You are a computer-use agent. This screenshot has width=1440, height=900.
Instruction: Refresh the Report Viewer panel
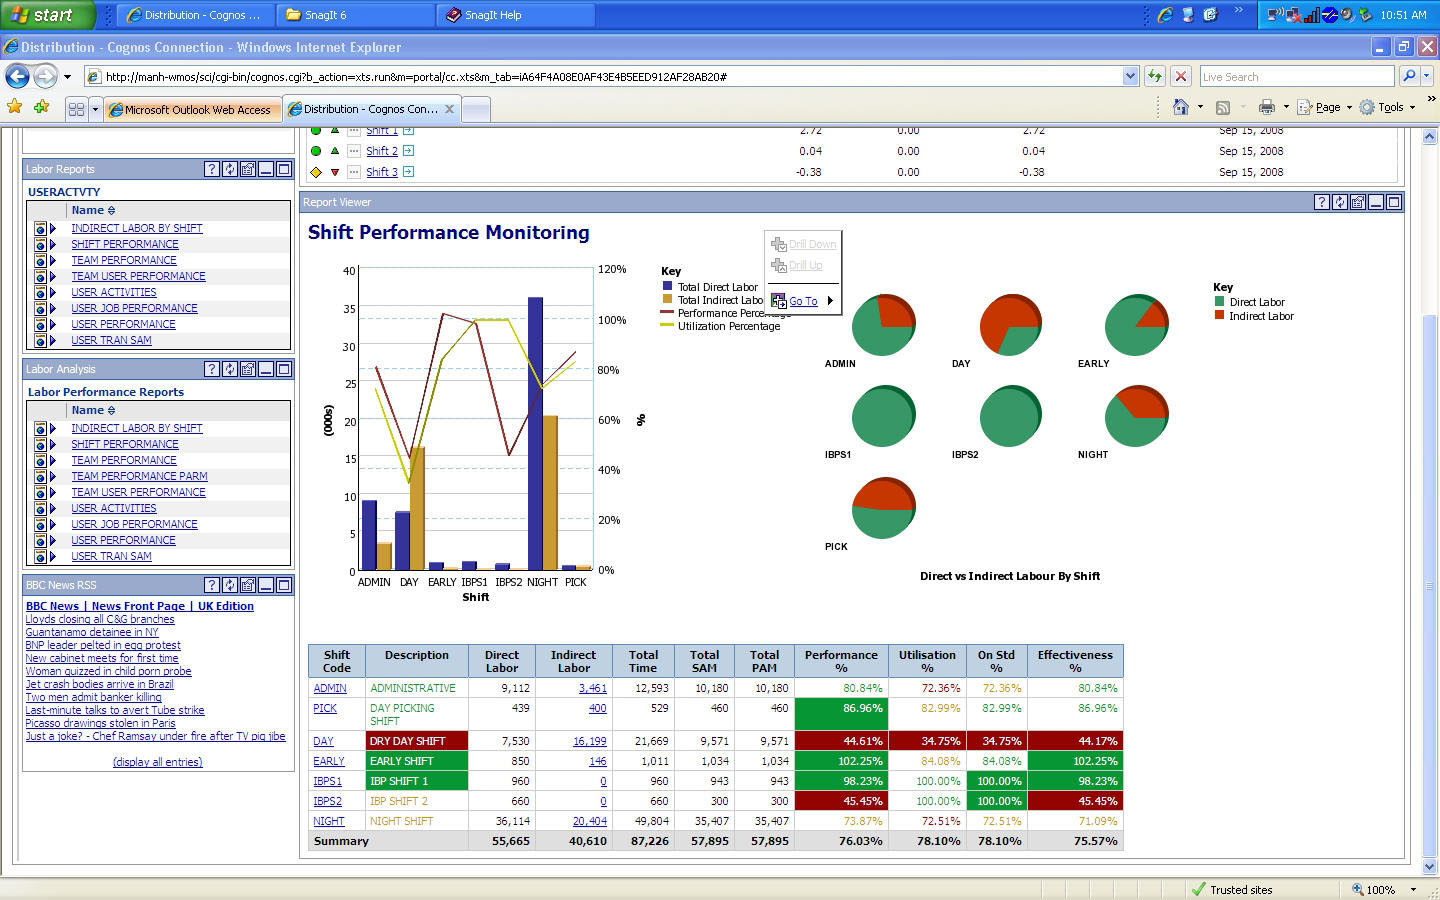(x=1339, y=202)
